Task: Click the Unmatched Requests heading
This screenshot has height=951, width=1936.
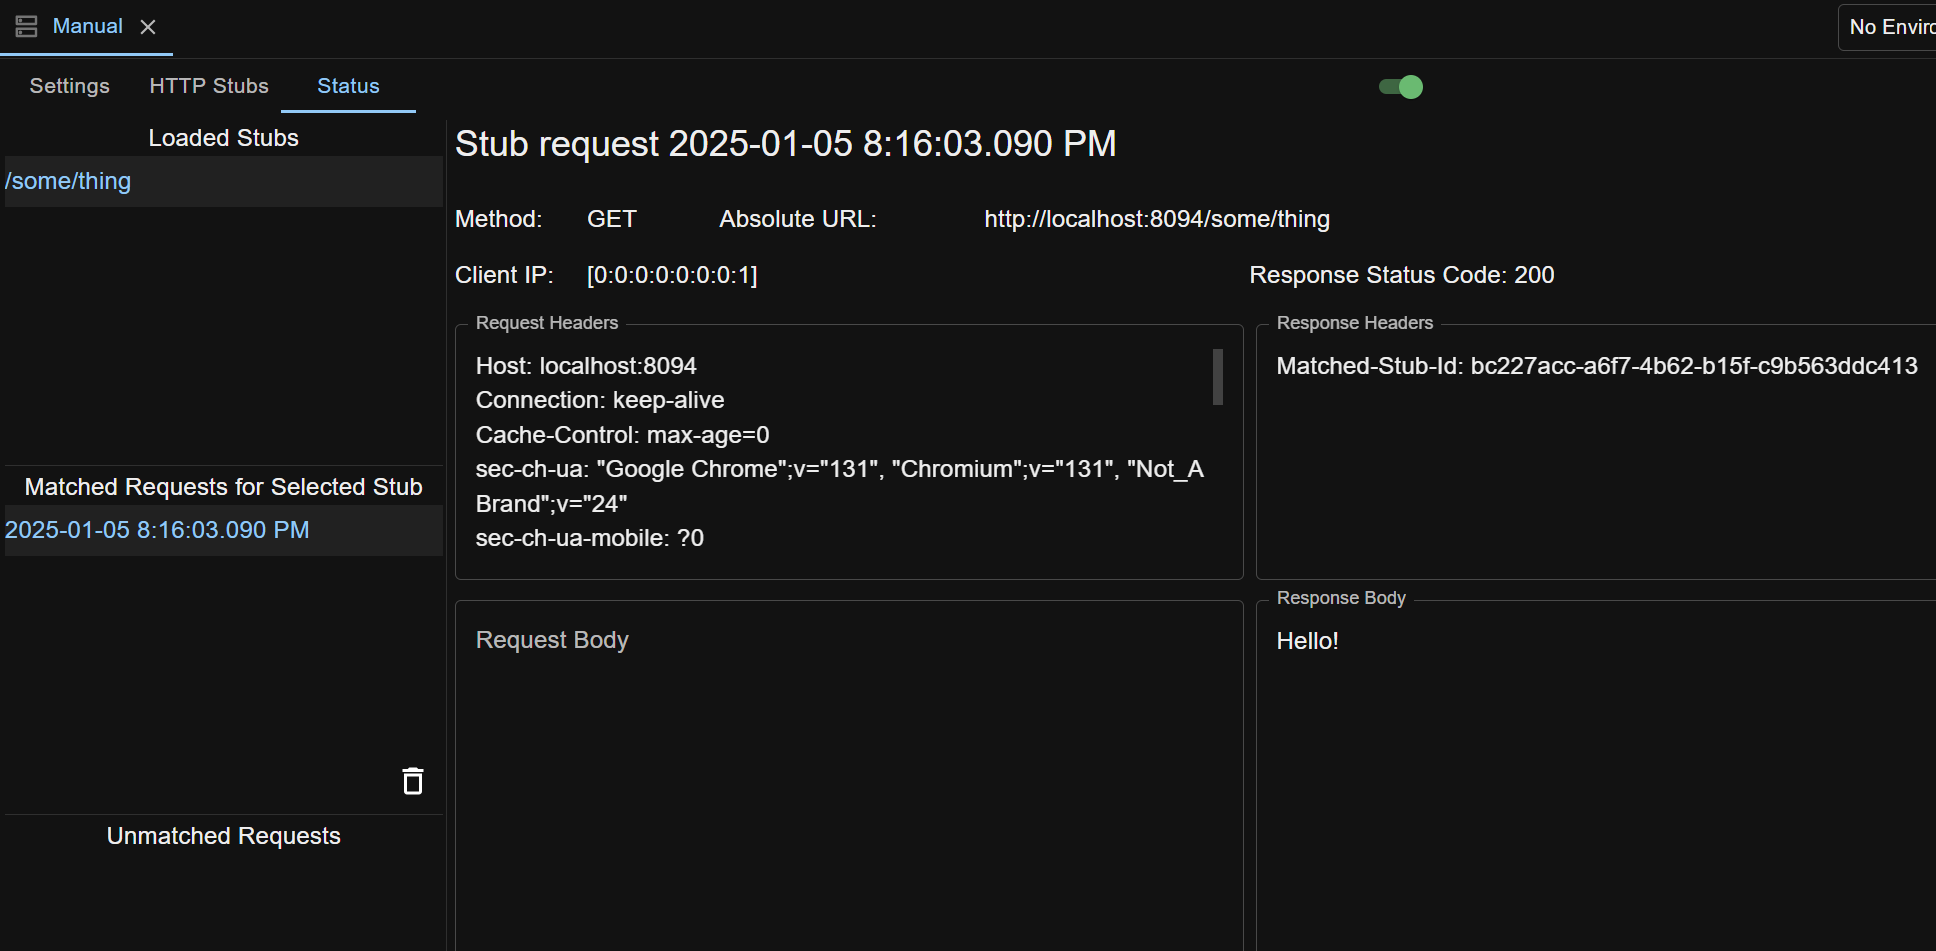Action: [x=224, y=836]
